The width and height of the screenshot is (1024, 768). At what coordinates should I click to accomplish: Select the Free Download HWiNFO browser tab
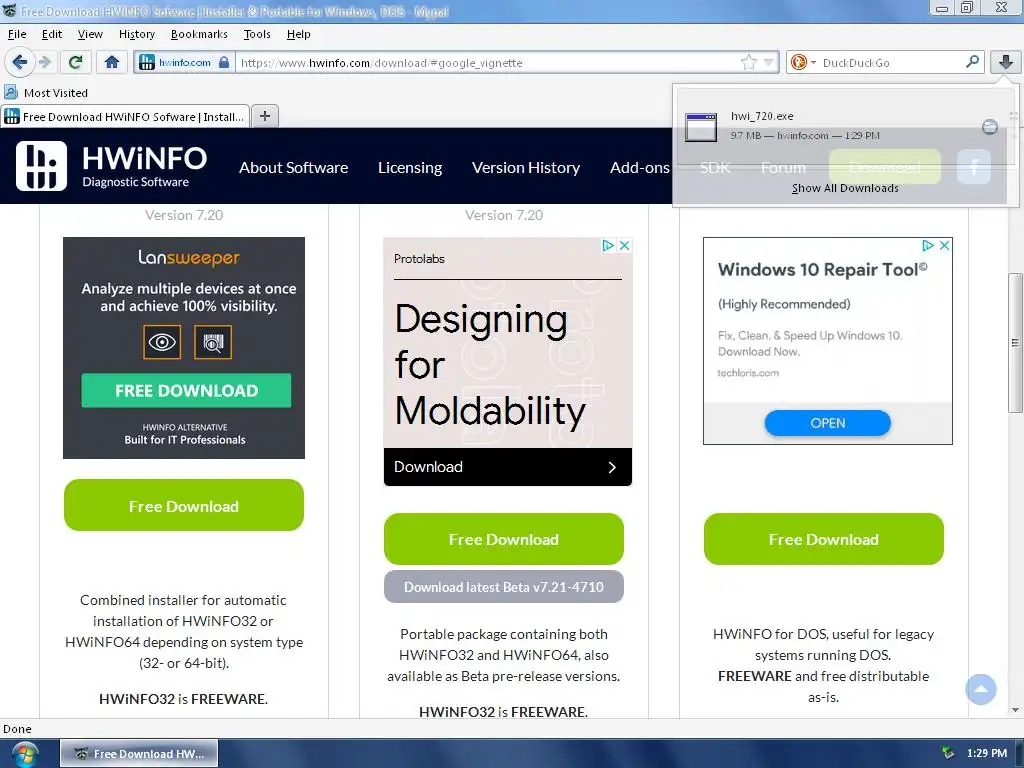click(125, 117)
